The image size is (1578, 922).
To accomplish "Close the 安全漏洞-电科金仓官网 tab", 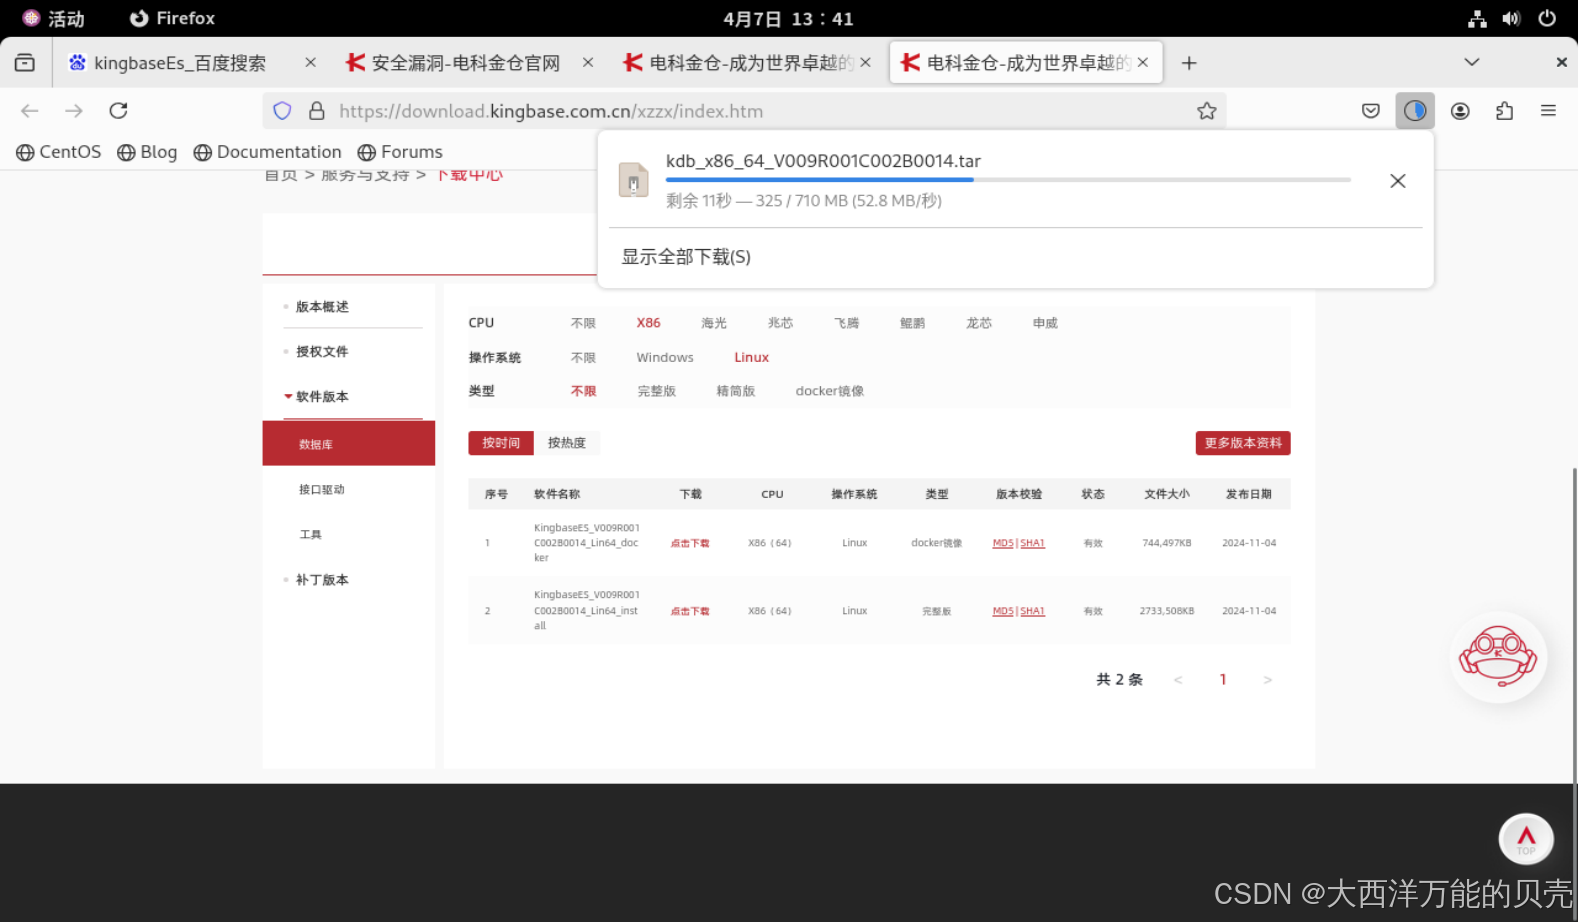I will pos(588,62).
